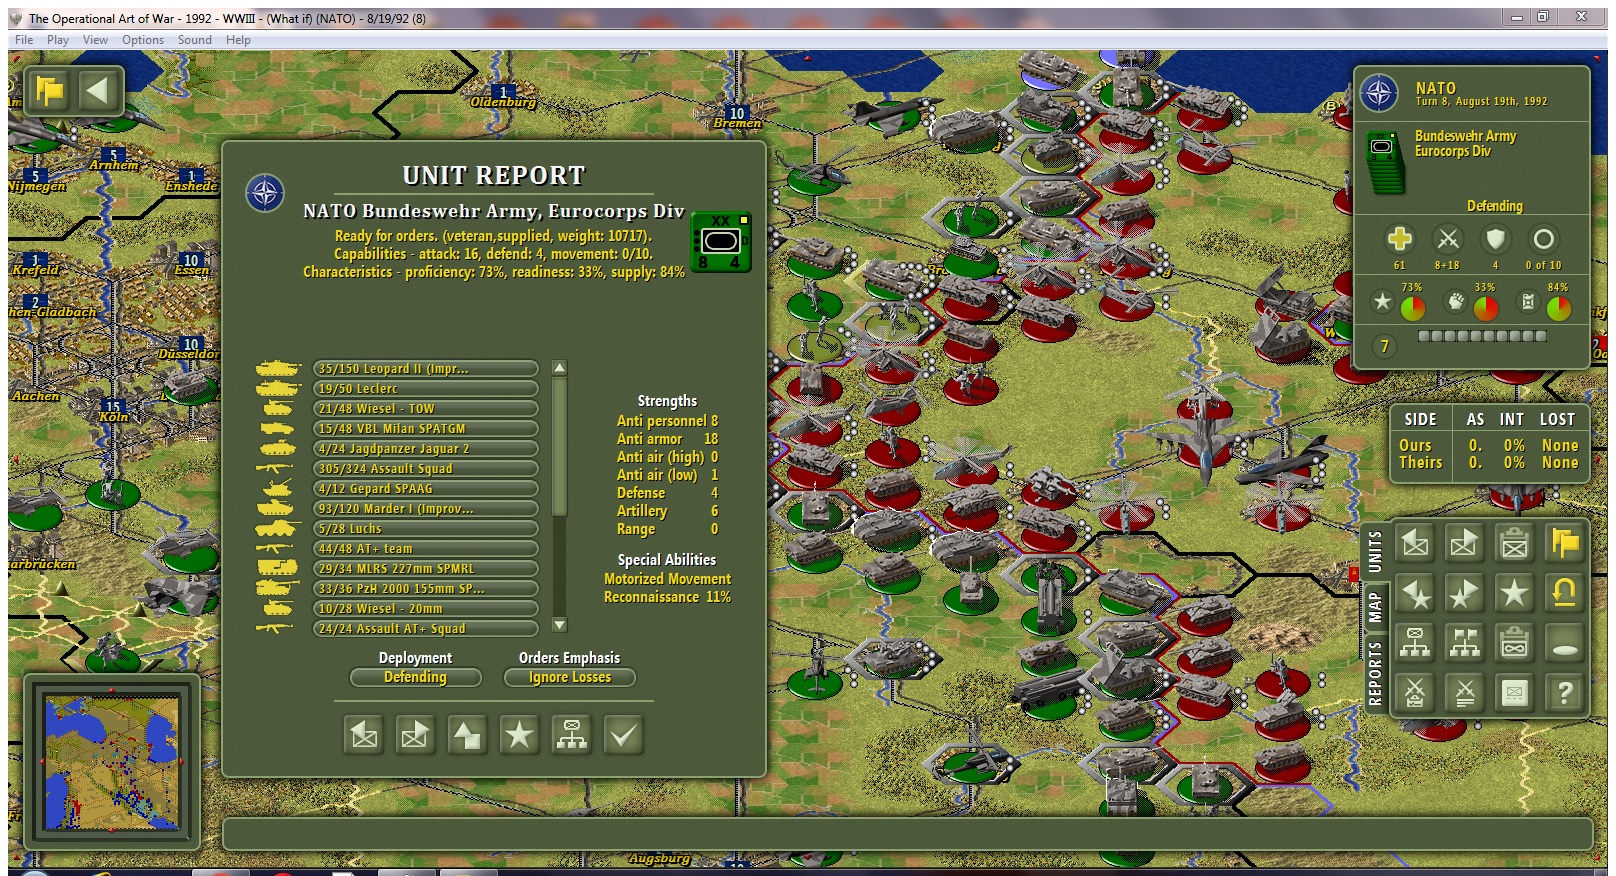Select the 4/12 Gepard SPAAG row
This screenshot has height=876, width=1616.
point(426,489)
